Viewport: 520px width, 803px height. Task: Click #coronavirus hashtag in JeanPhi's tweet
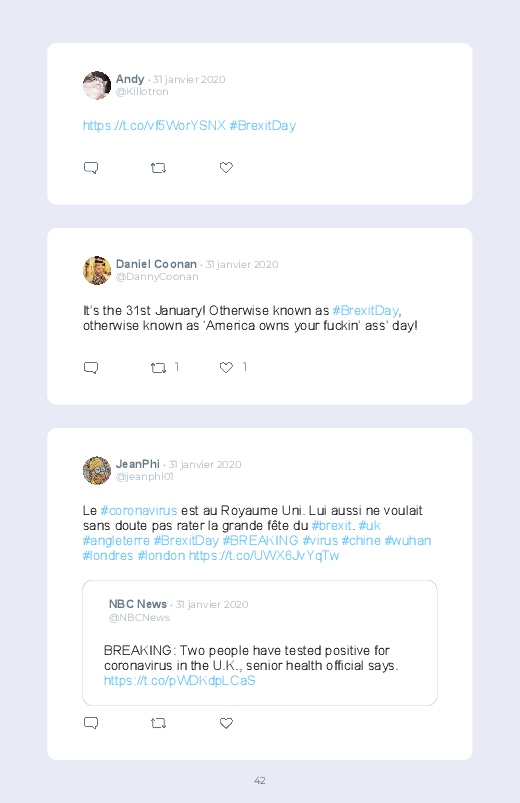click(139, 511)
